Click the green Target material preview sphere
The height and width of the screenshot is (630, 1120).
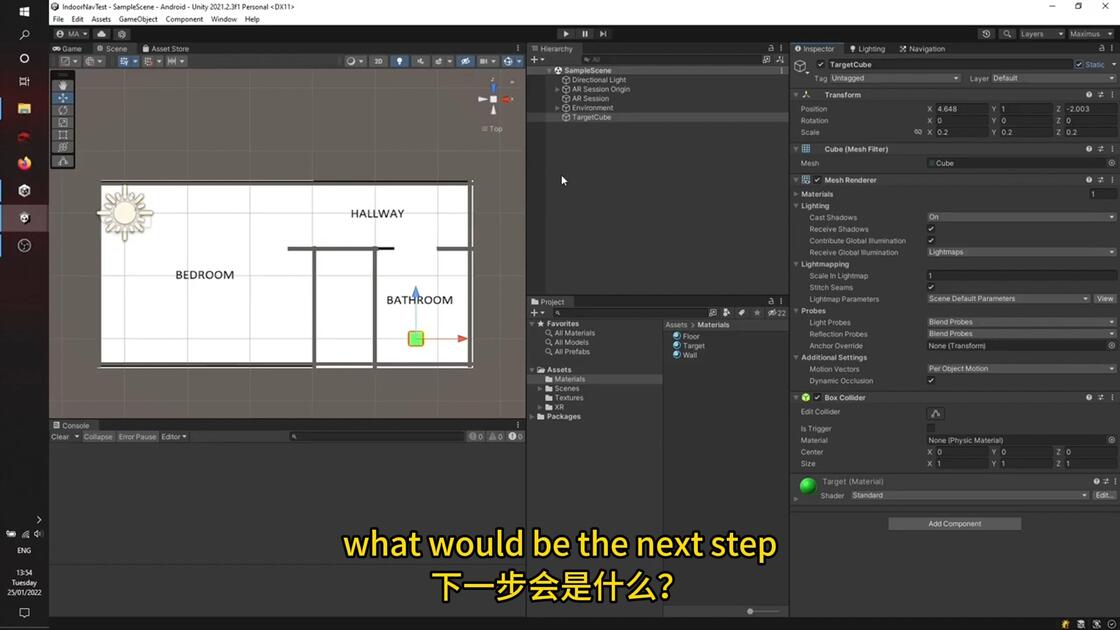pos(808,486)
